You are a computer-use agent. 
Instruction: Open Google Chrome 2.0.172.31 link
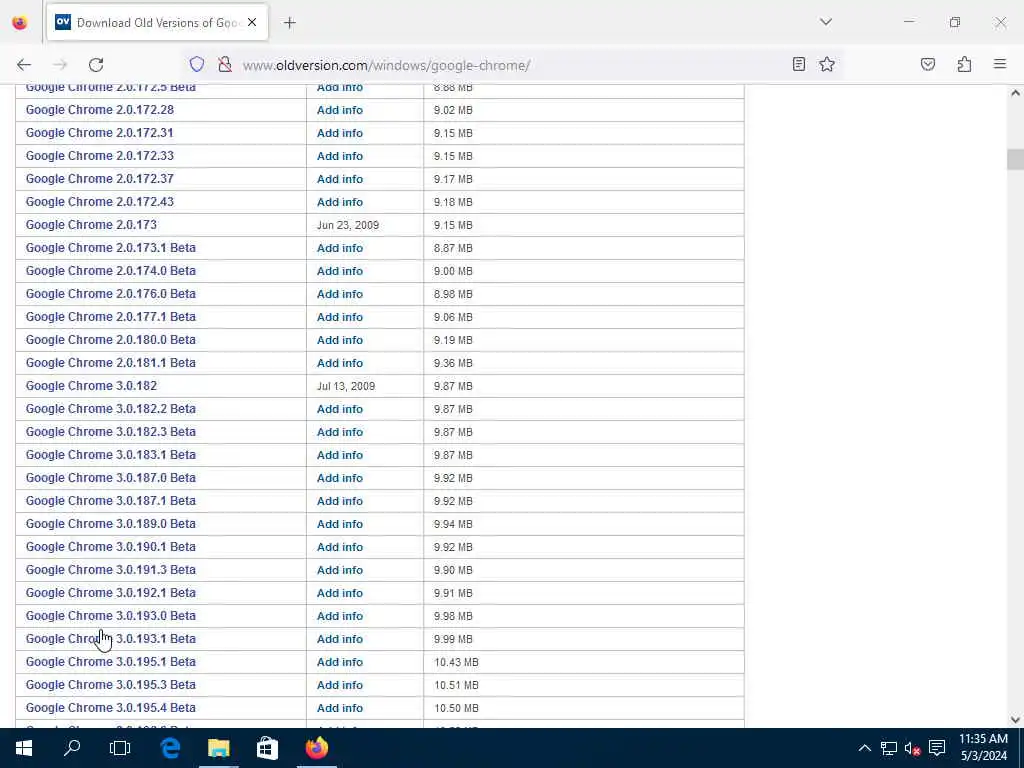point(99,133)
